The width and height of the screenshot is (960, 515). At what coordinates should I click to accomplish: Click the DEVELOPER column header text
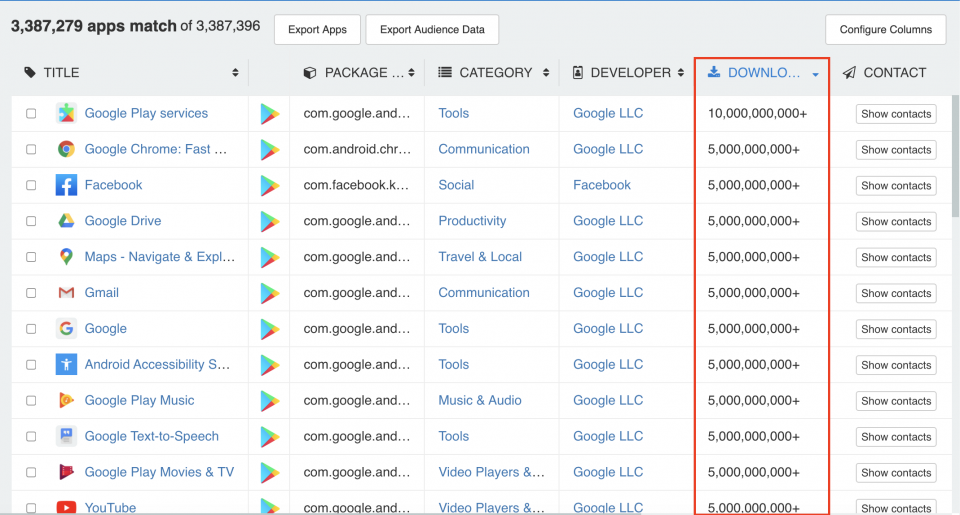pos(631,72)
